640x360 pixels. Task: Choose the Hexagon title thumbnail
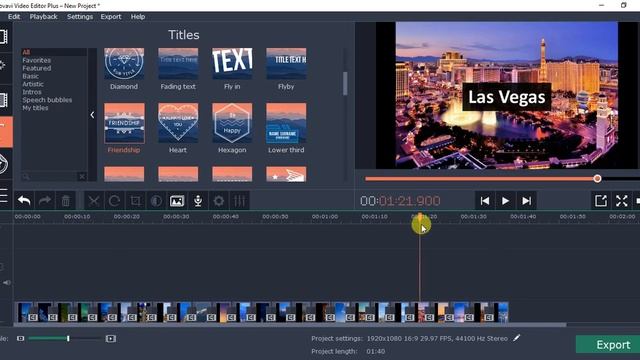(x=232, y=123)
